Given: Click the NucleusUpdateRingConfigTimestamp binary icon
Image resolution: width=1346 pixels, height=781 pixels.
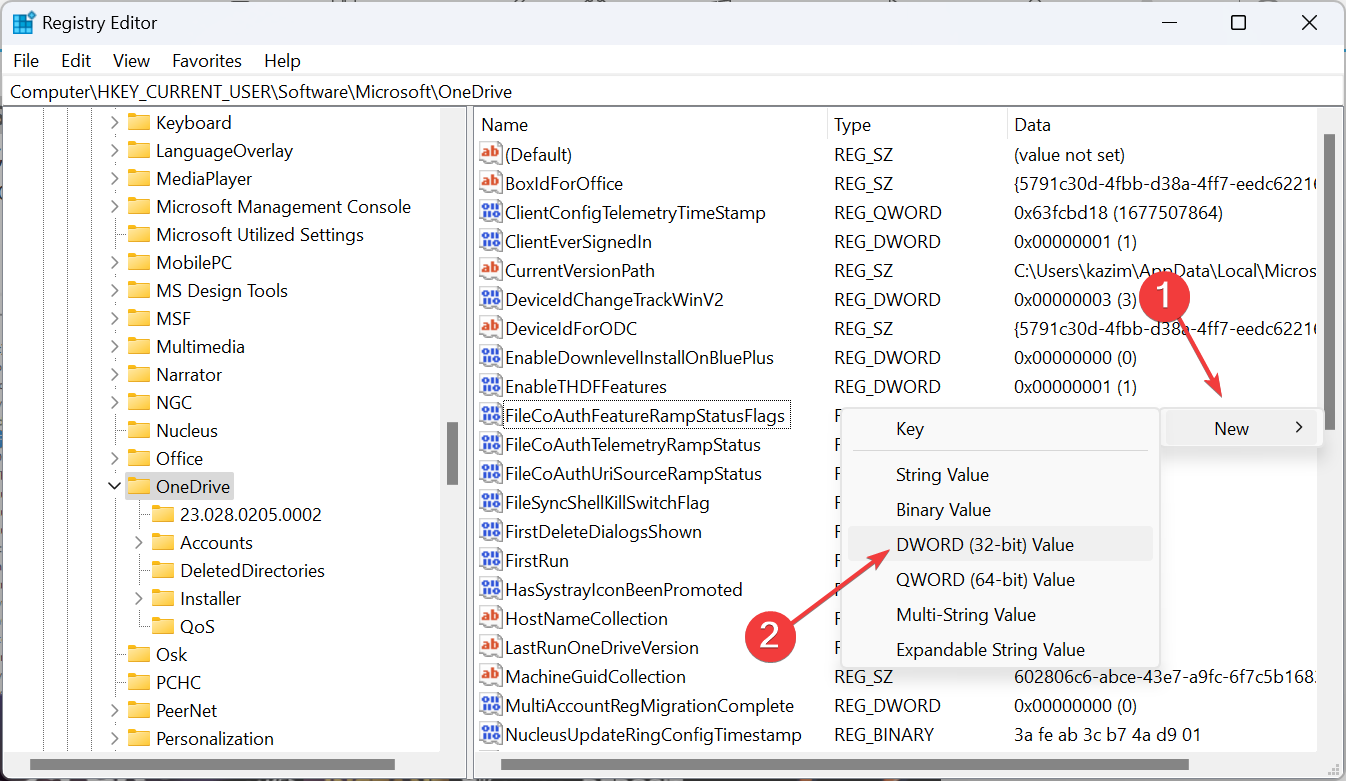Looking at the screenshot, I should pos(490,734).
